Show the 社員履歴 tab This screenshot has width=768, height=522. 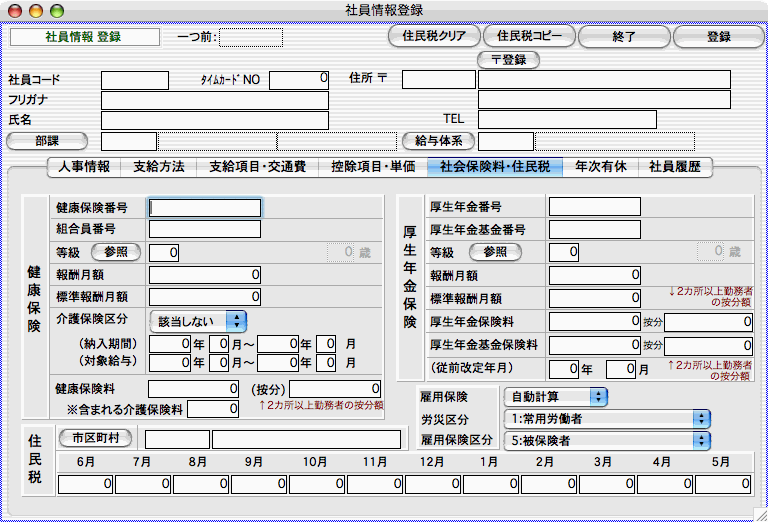coord(675,167)
